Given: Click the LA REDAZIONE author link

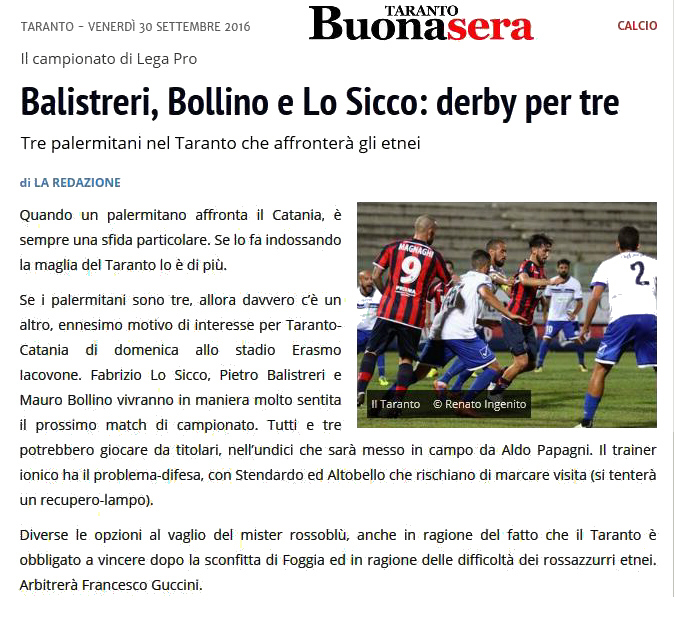Looking at the screenshot, I should [x=77, y=182].
